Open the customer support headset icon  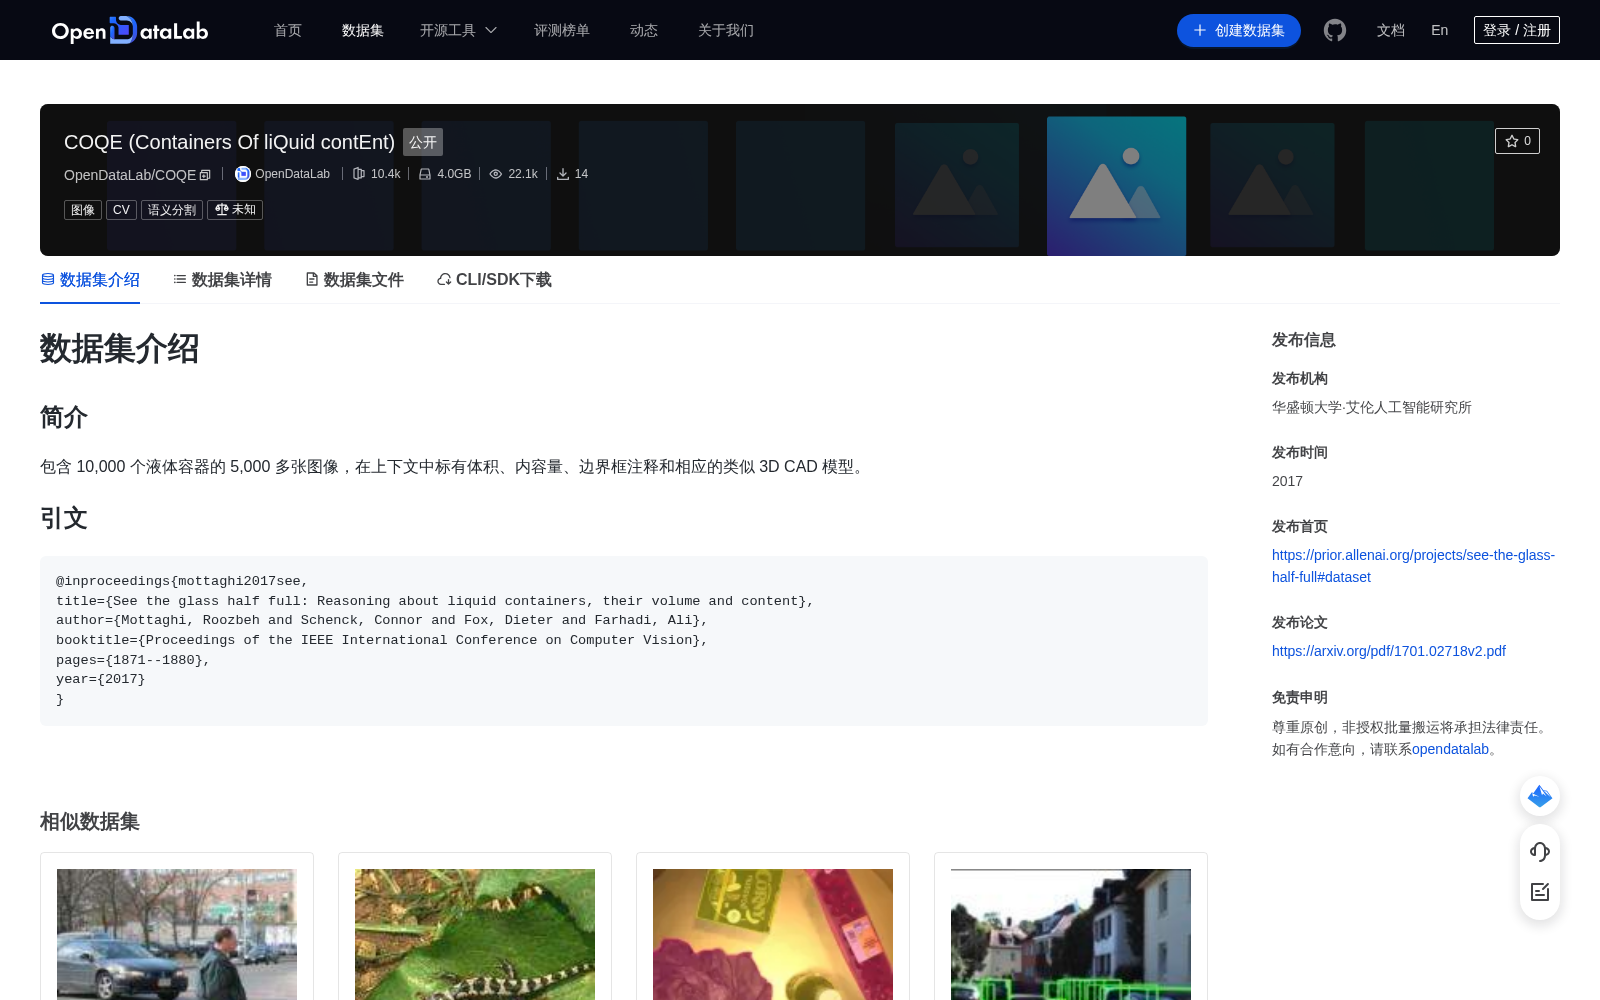1540,852
